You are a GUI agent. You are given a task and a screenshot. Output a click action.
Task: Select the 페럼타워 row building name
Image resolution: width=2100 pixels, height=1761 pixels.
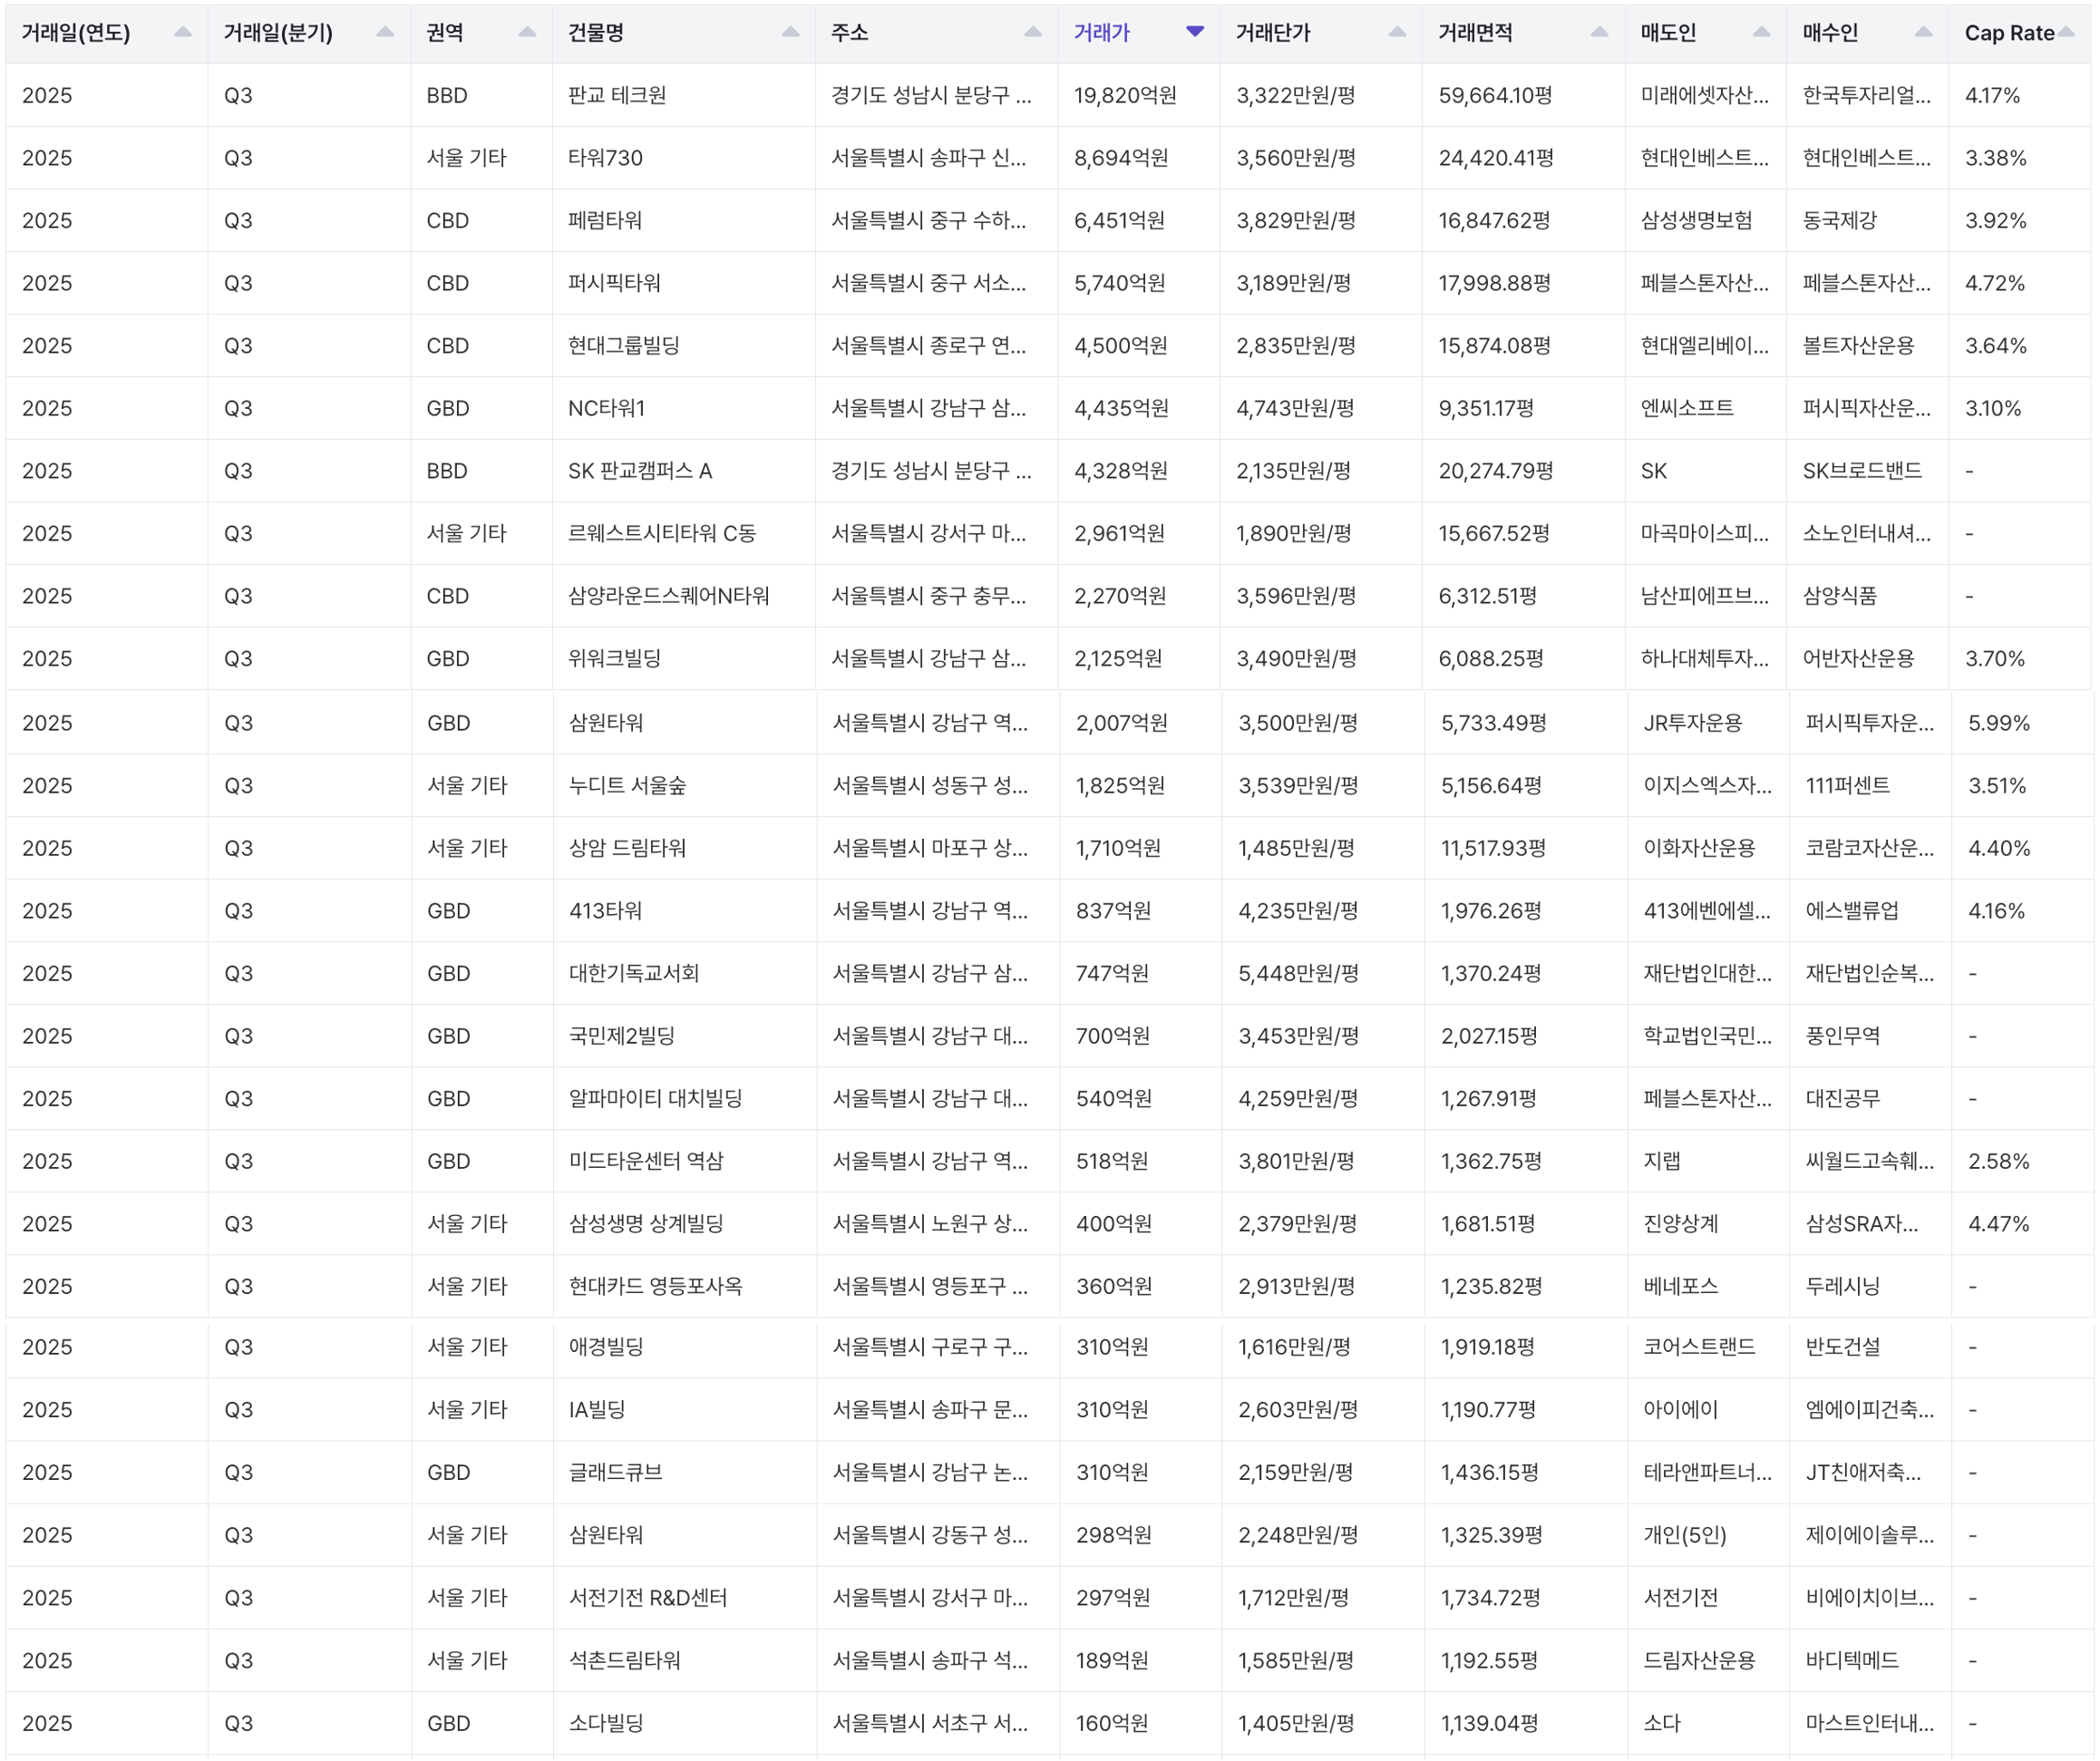605,220
